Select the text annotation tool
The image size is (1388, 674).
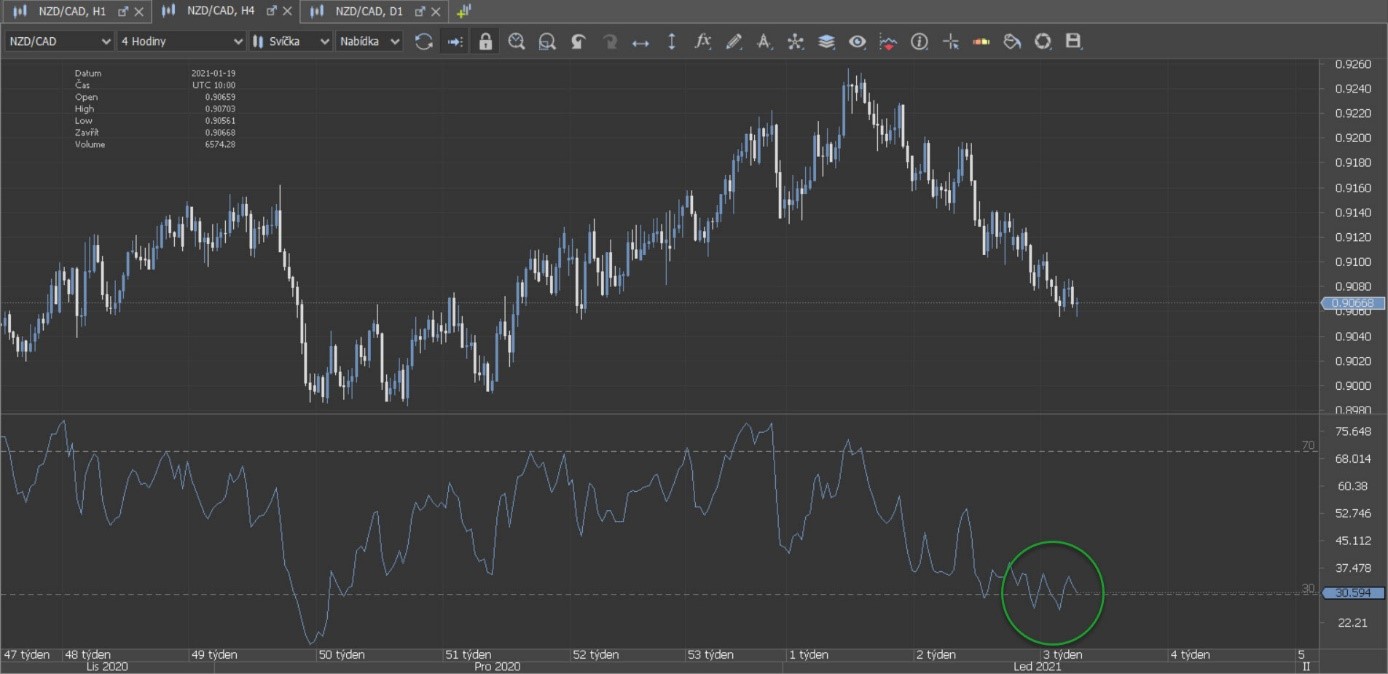tap(764, 42)
